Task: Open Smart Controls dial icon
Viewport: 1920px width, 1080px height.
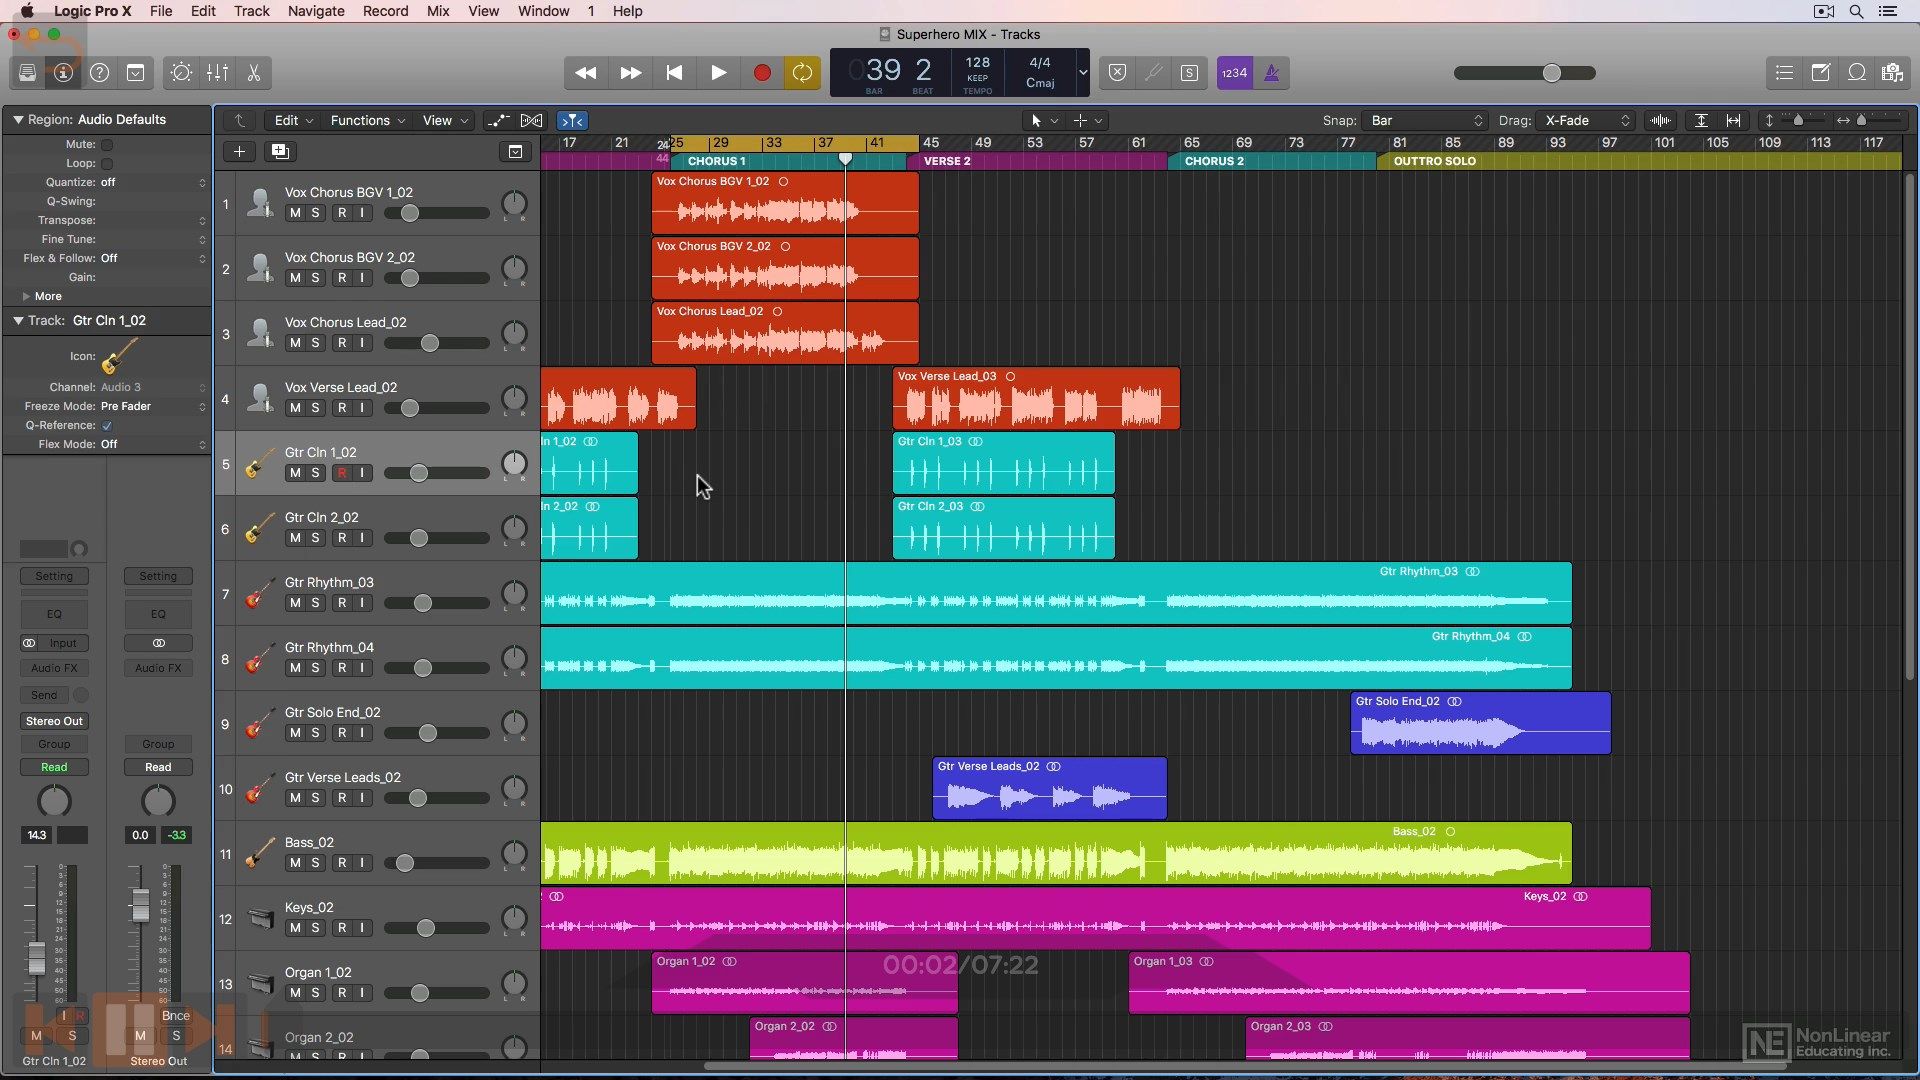Action: [x=181, y=73]
